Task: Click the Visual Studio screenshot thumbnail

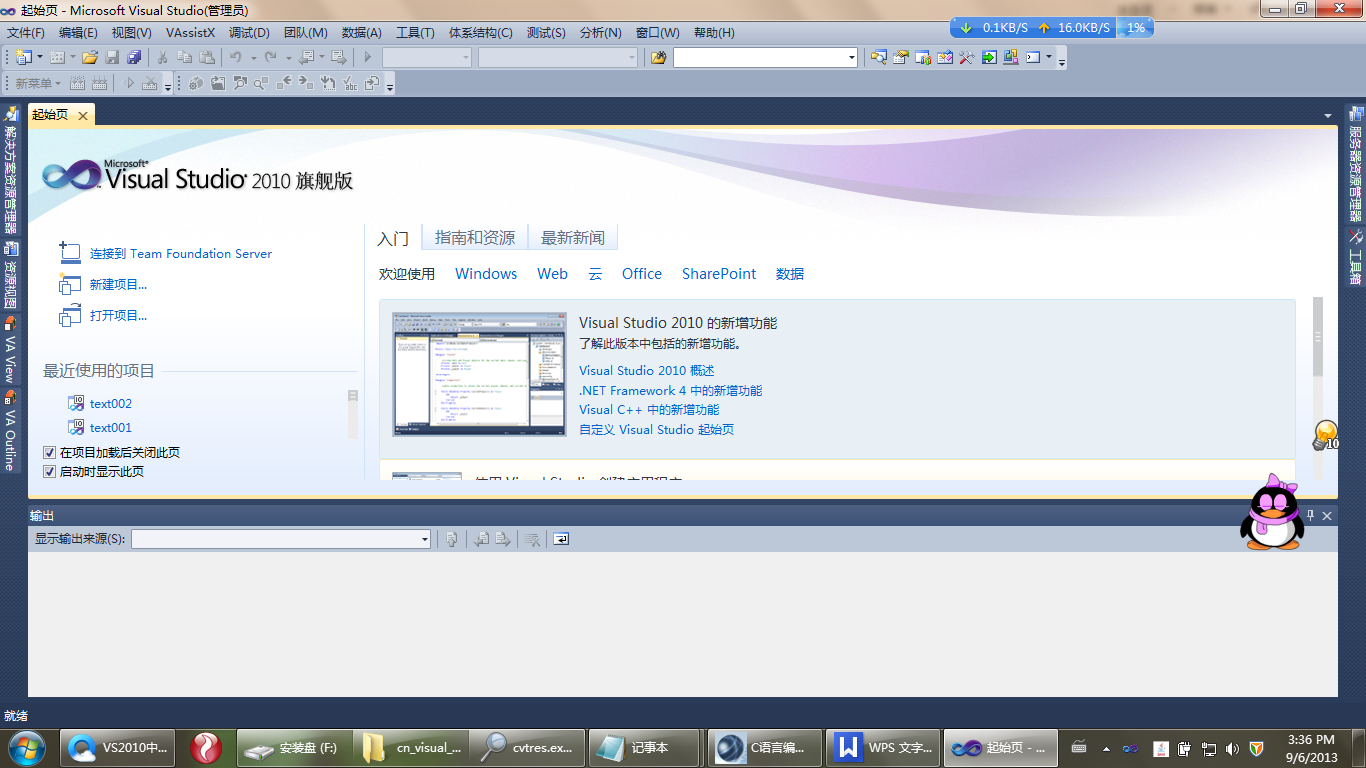Action: (480, 374)
